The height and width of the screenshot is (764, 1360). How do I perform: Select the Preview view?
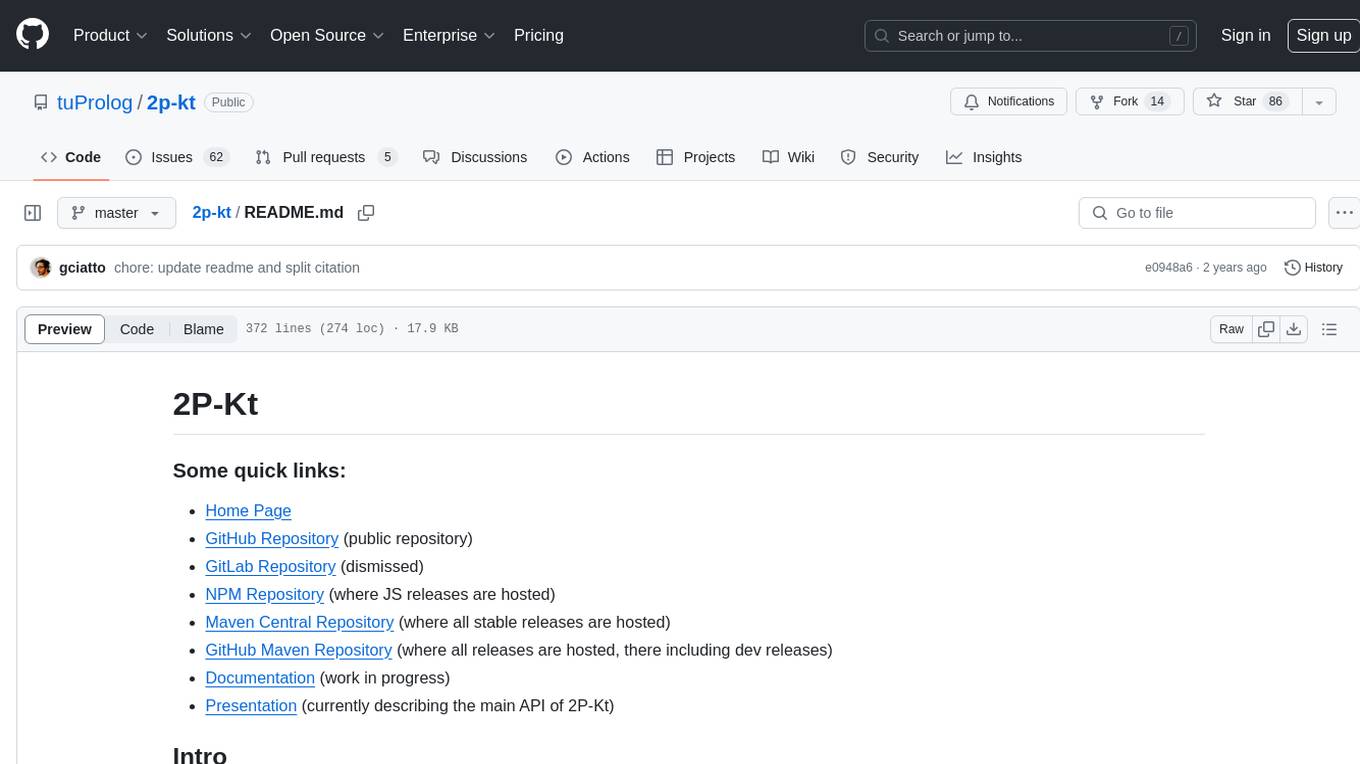(65, 329)
